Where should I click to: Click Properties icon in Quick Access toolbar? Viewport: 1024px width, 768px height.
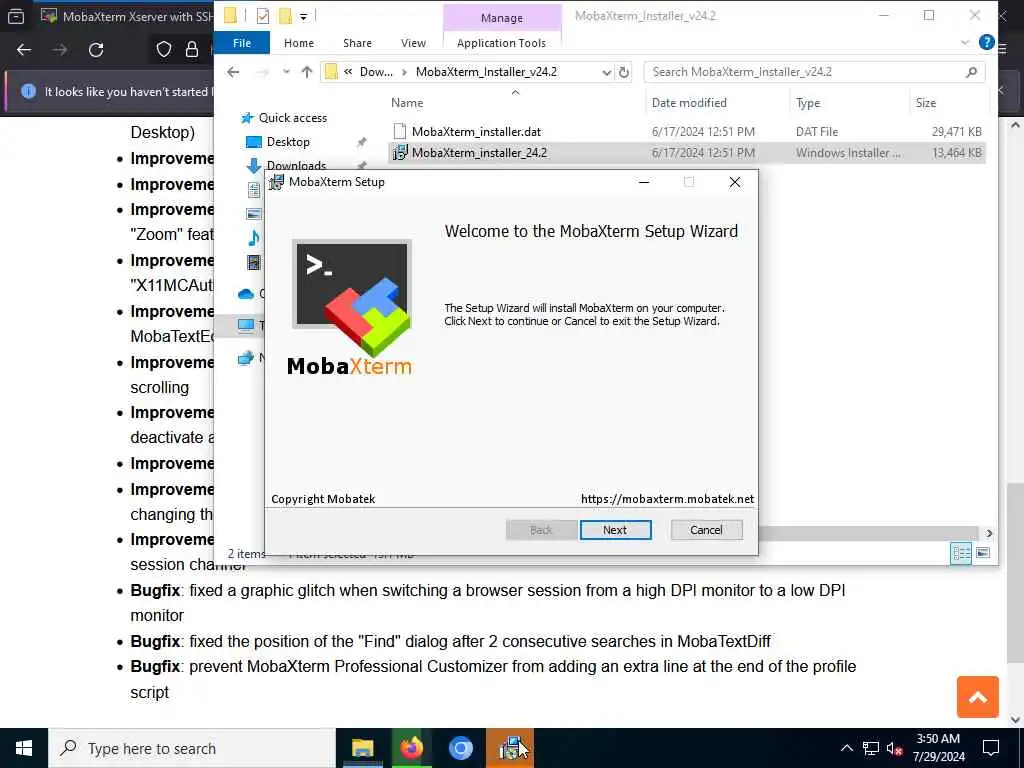pyautogui.click(x=263, y=16)
